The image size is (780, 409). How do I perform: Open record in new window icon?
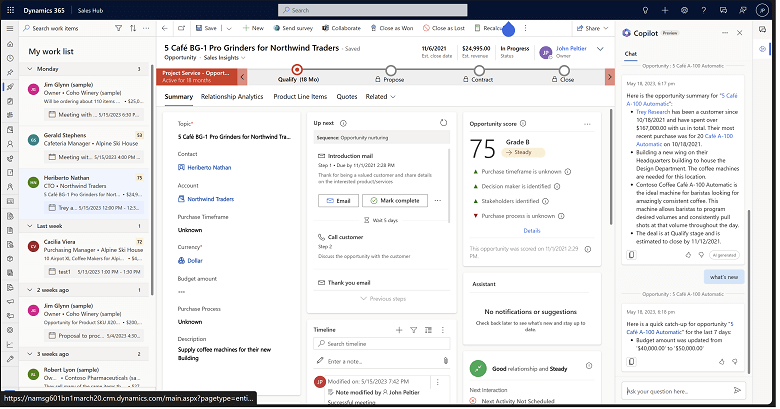[x=182, y=28]
